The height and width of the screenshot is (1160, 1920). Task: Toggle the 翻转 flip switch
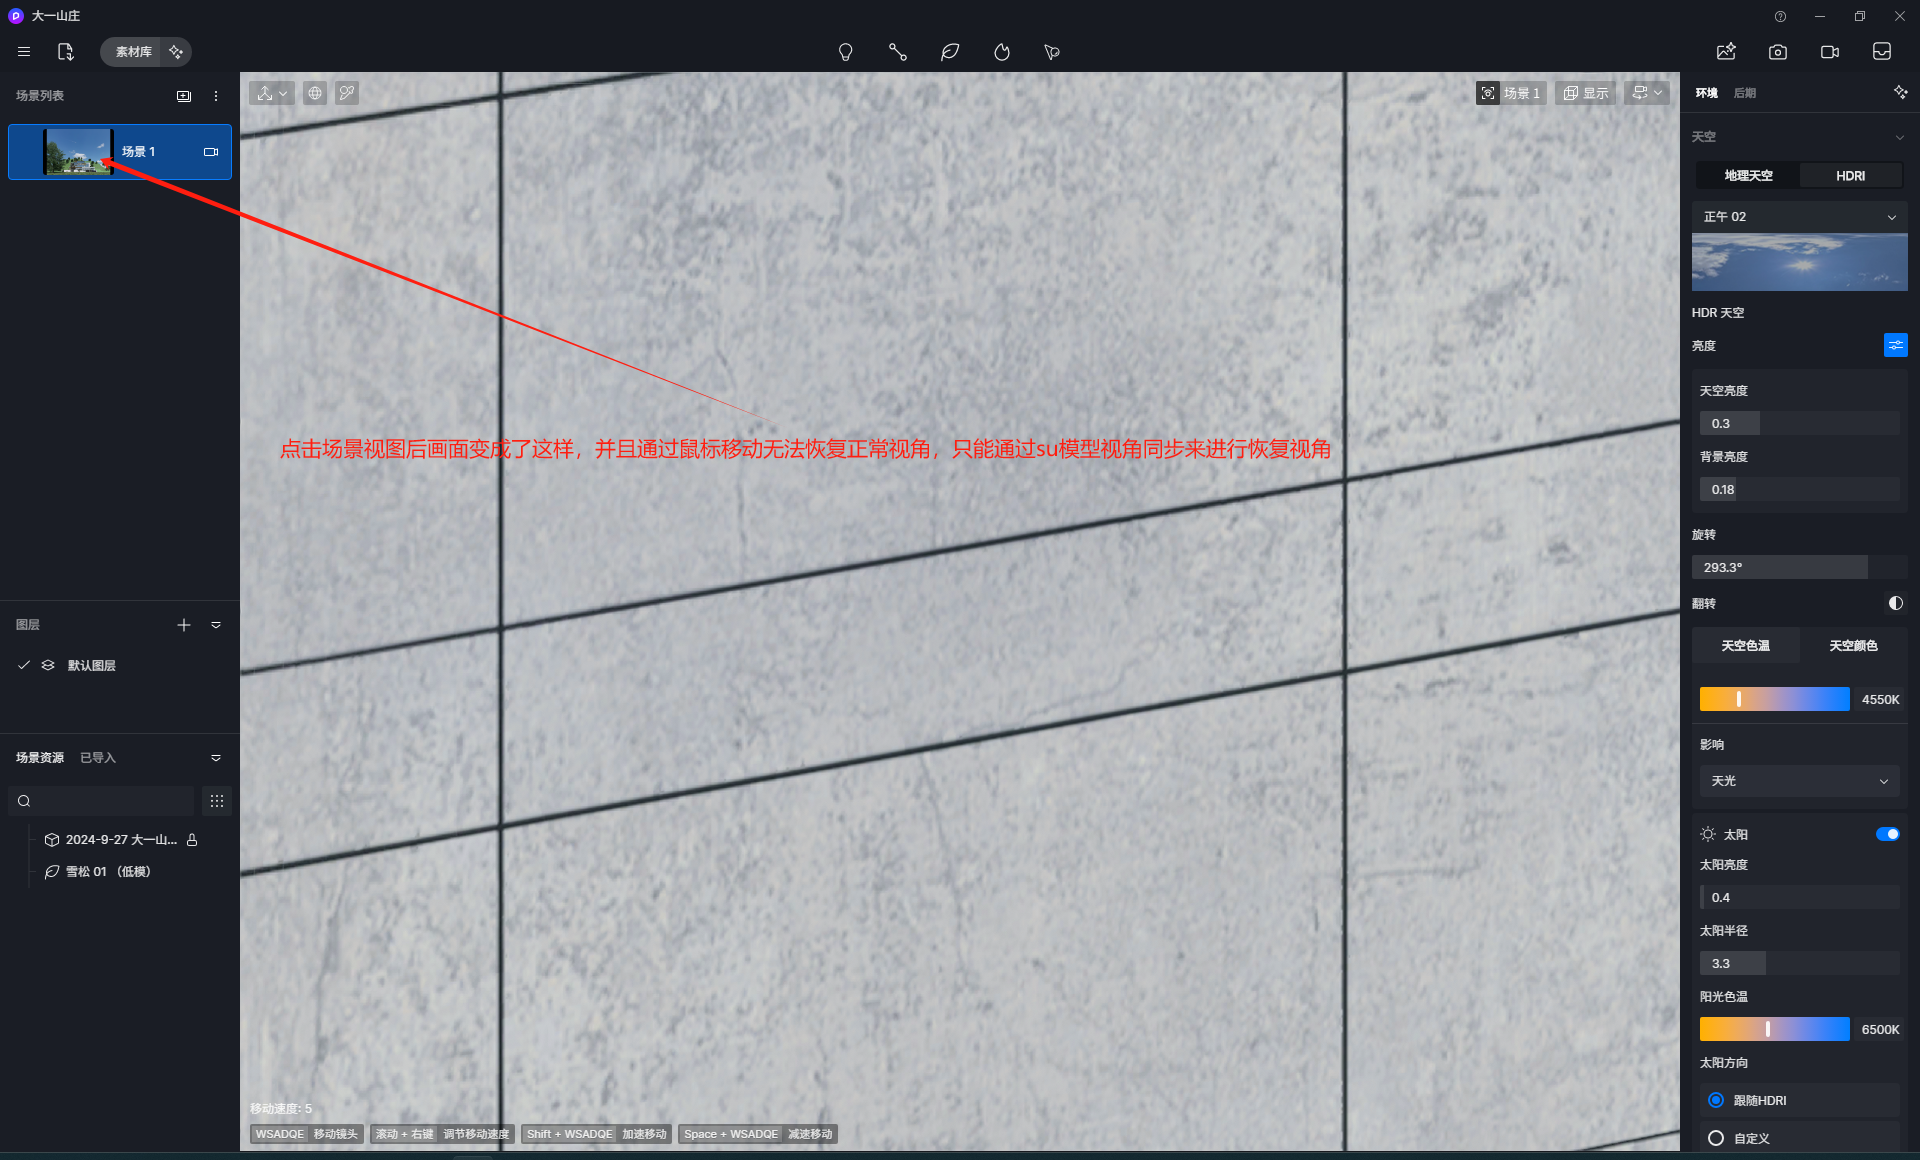click(1895, 603)
